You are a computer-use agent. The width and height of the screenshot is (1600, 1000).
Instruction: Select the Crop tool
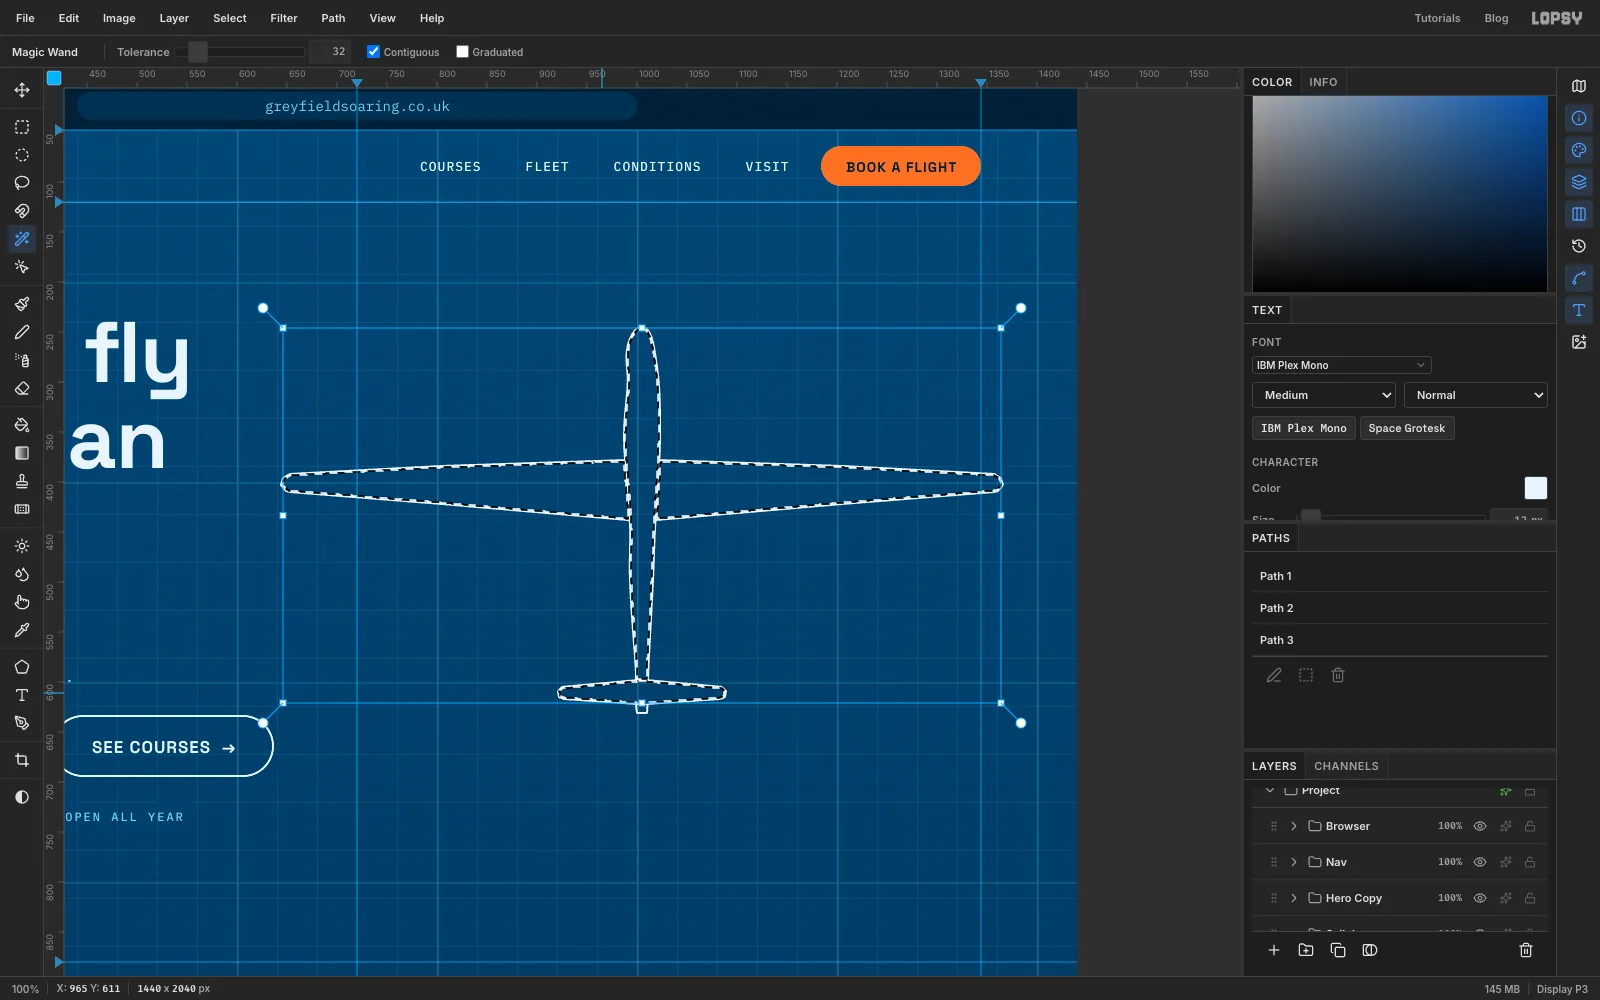coord(22,760)
